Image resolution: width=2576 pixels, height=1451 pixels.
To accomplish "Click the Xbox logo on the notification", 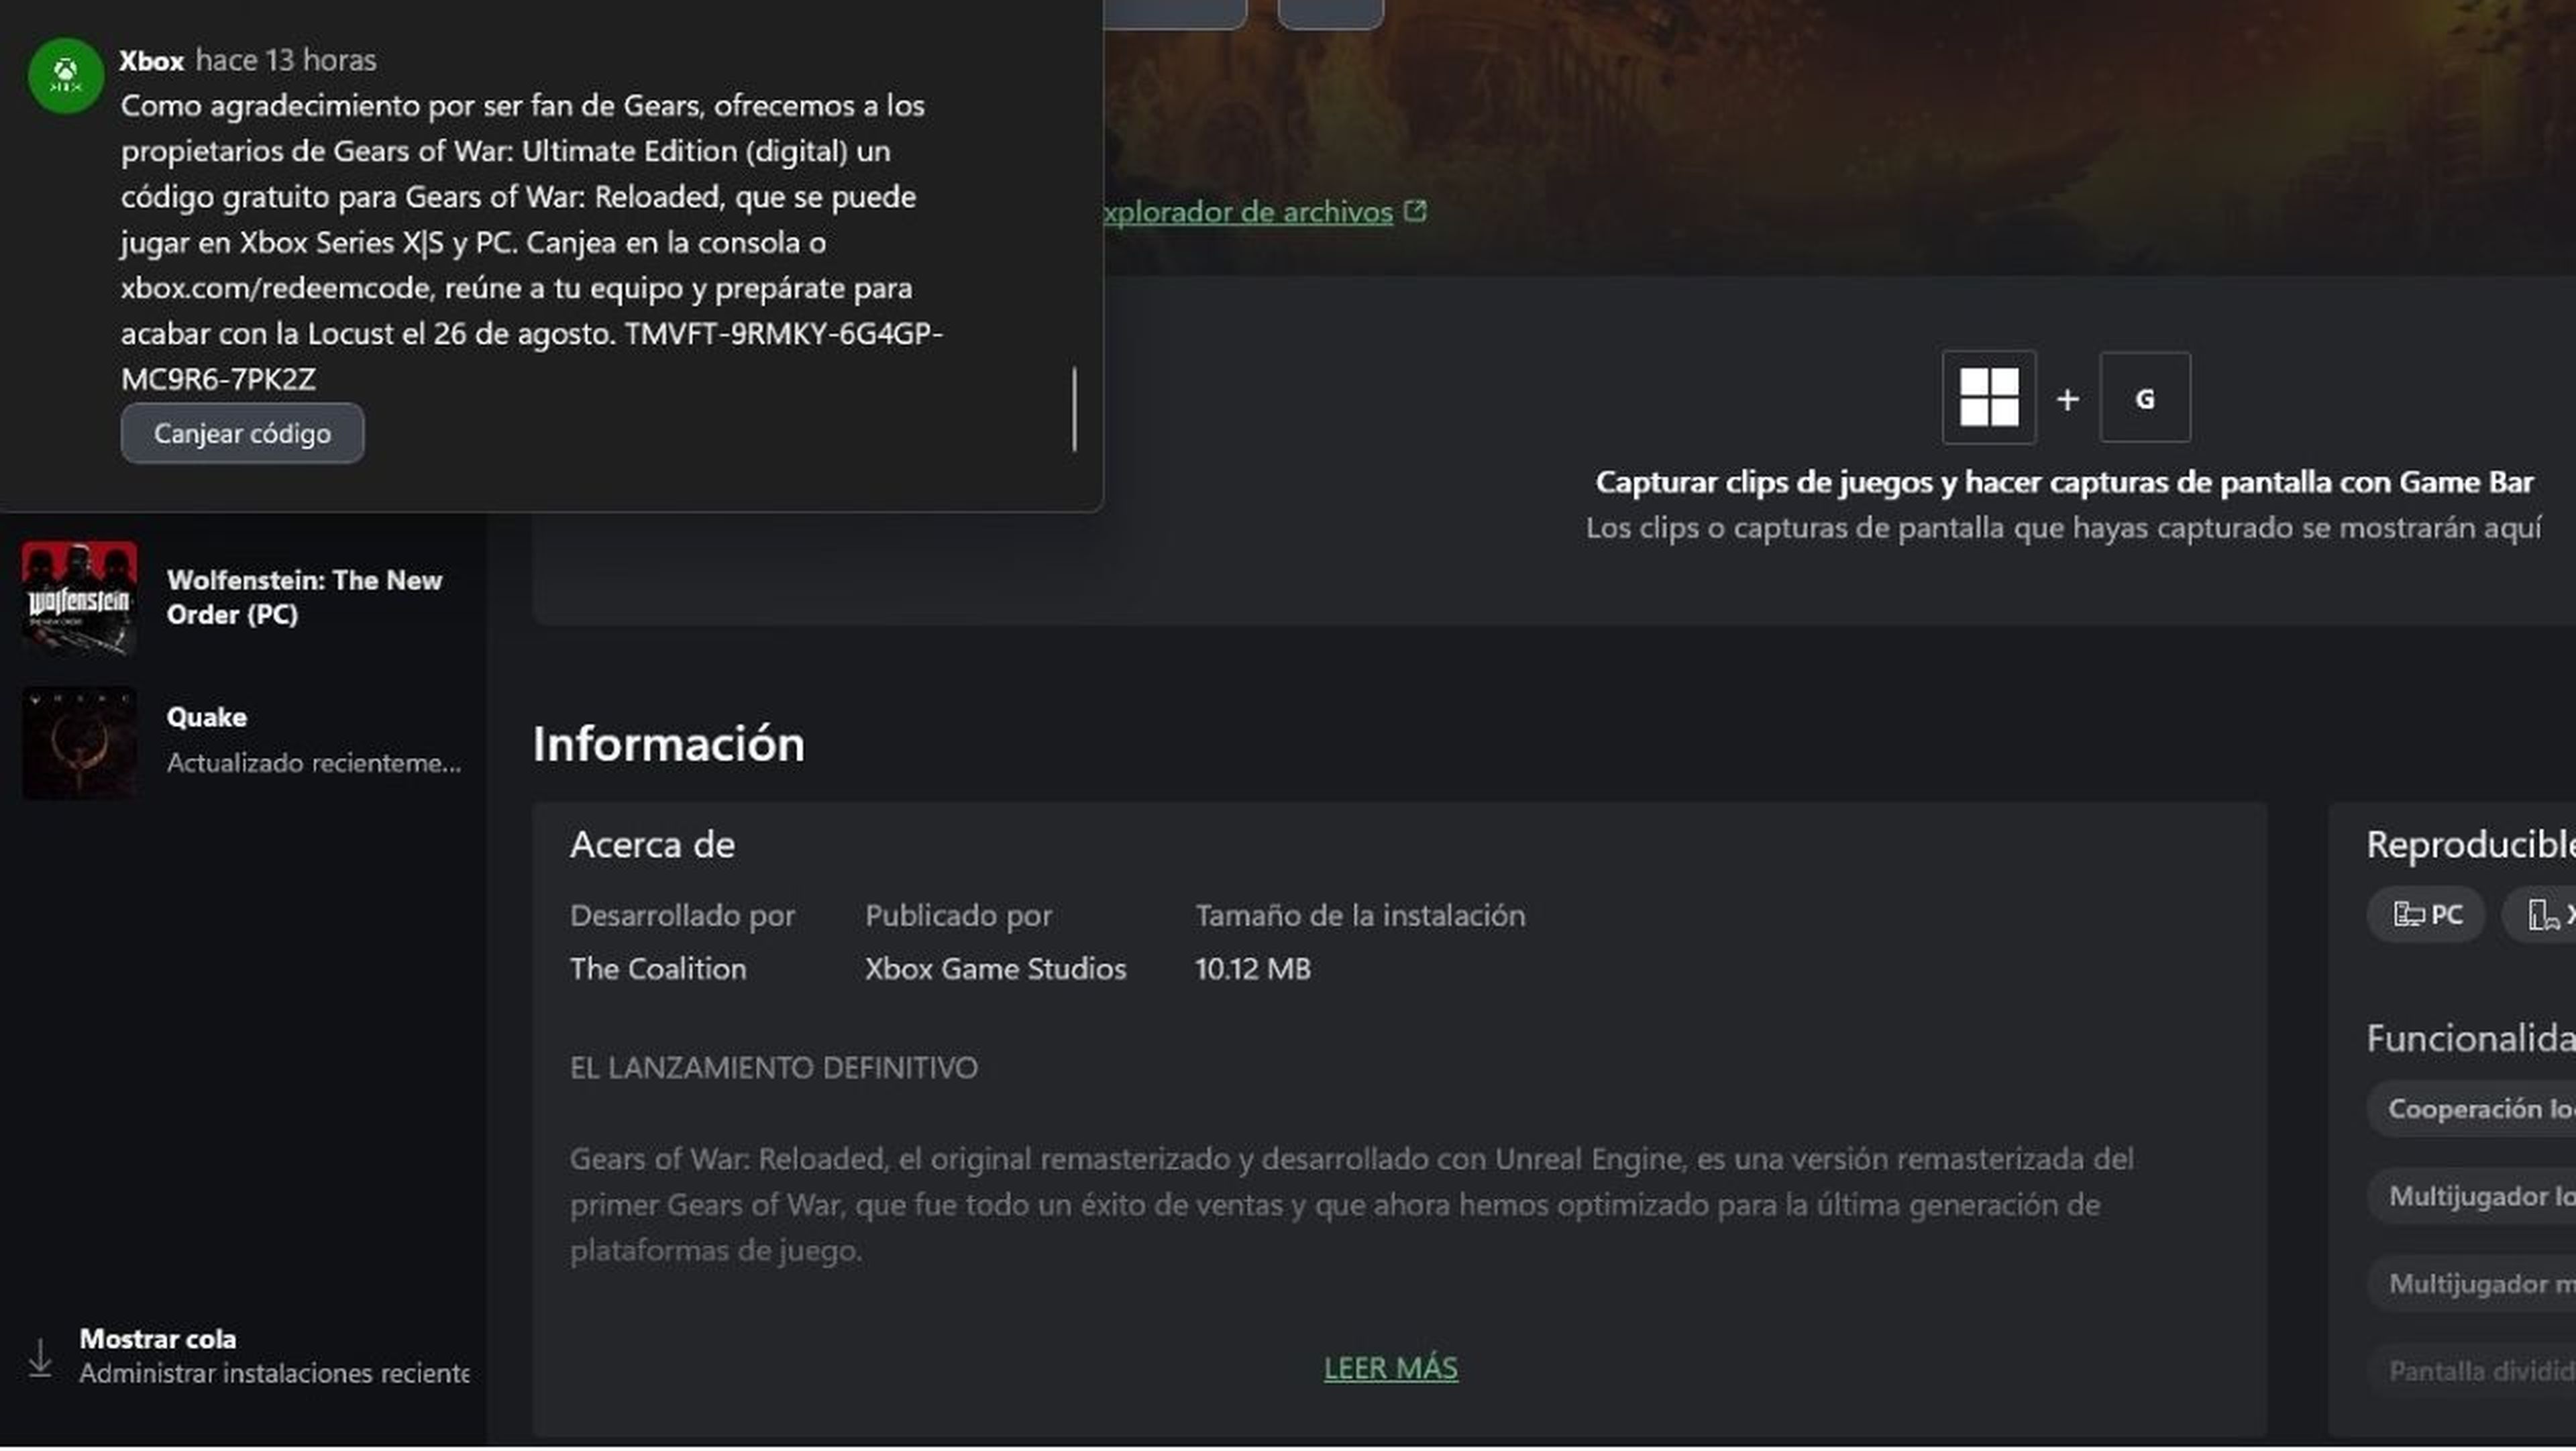I will pos(64,76).
